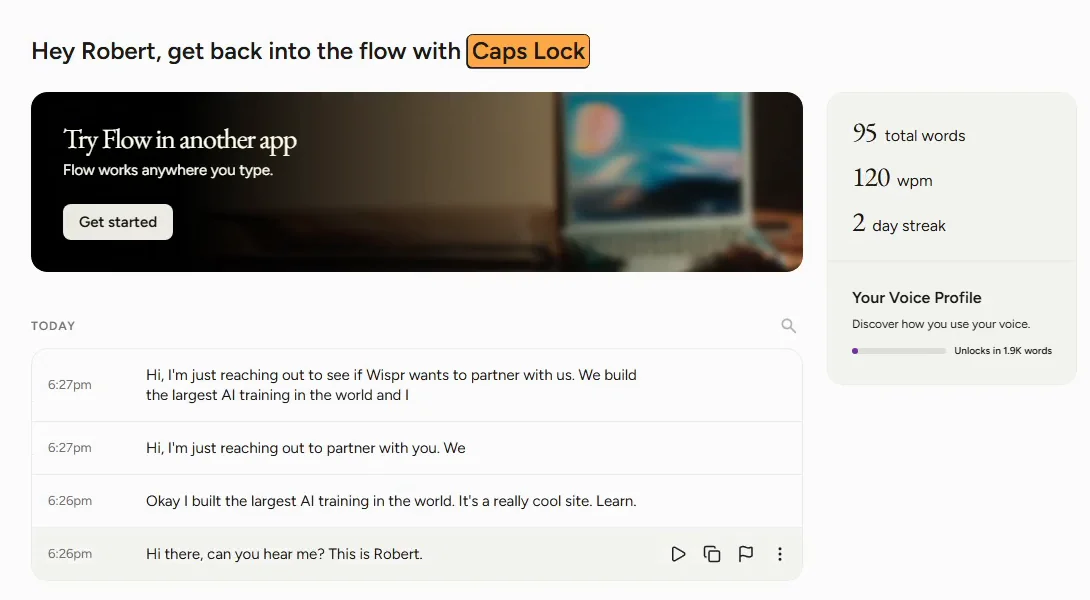1090x600 pixels.
Task: Click the 'Unlocks in 1.9K words' label
Action: [1003, 351]
